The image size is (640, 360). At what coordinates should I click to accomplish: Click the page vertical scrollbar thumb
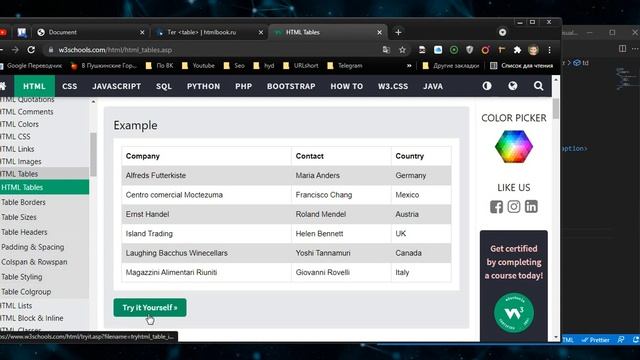pyautogui.click(x=556, y=109)
